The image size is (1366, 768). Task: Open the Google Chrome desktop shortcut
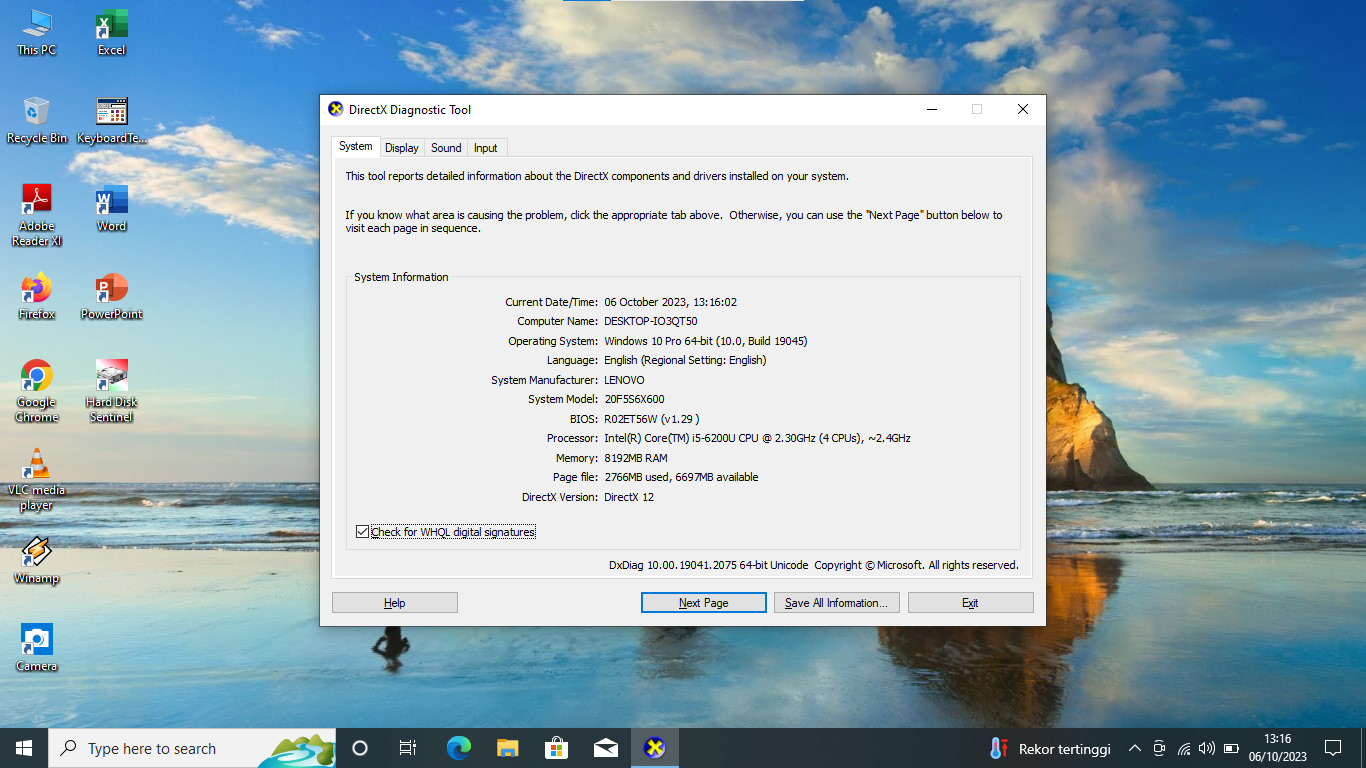pos(37,378)
